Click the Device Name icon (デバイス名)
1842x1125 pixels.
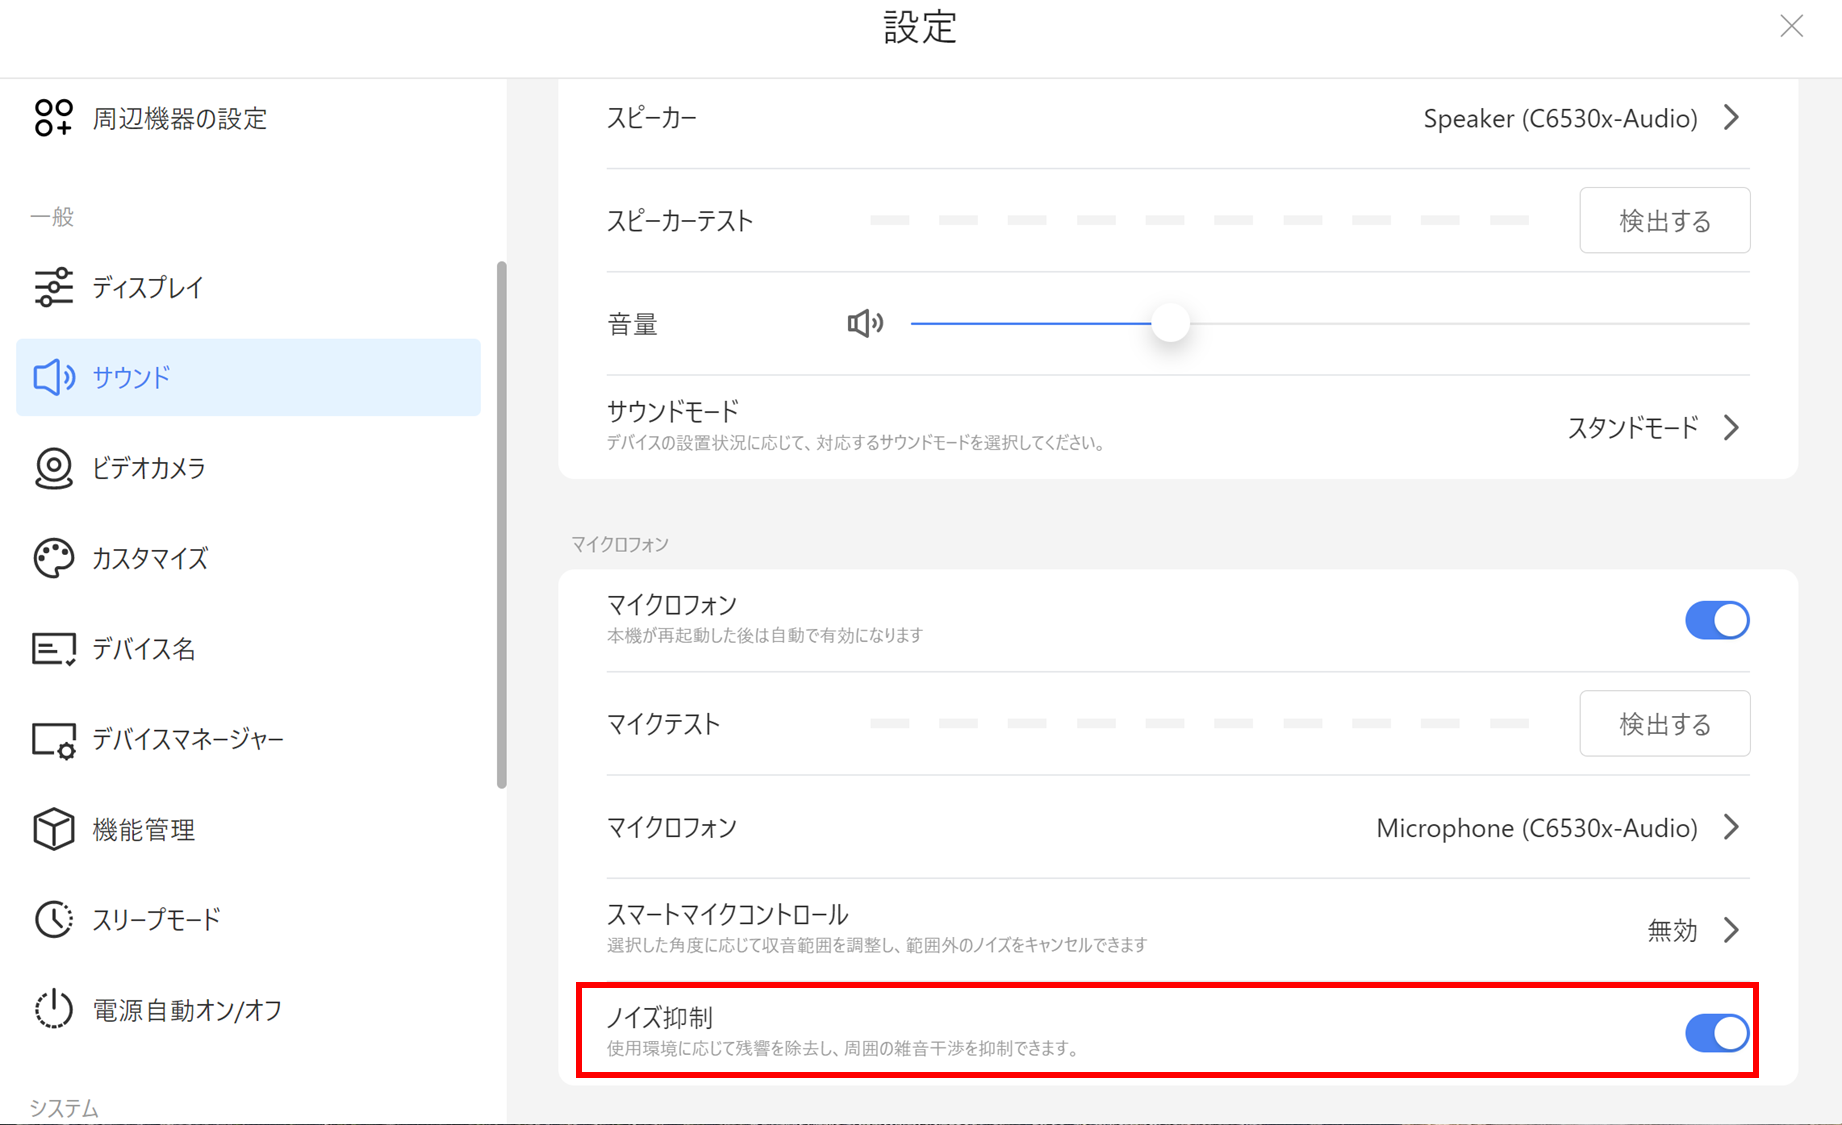pyautogui.click(x=53, y=649)
